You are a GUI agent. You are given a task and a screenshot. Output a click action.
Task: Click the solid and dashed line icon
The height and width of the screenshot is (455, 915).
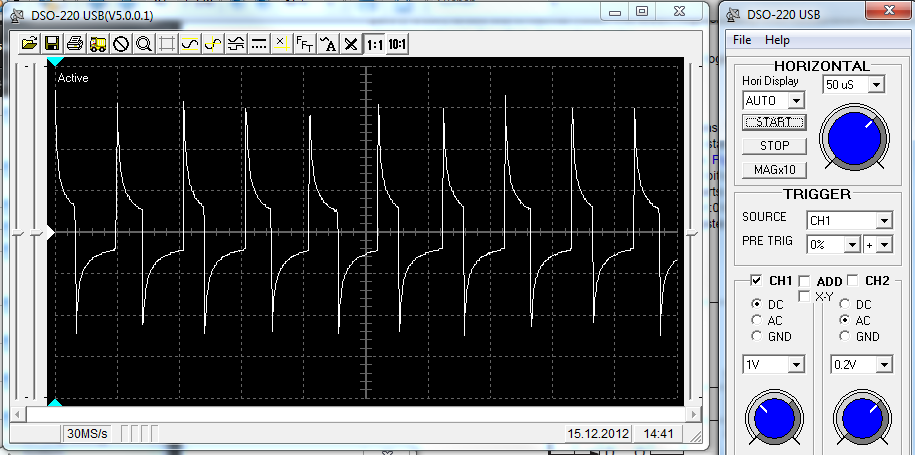(x=259, y=43)
